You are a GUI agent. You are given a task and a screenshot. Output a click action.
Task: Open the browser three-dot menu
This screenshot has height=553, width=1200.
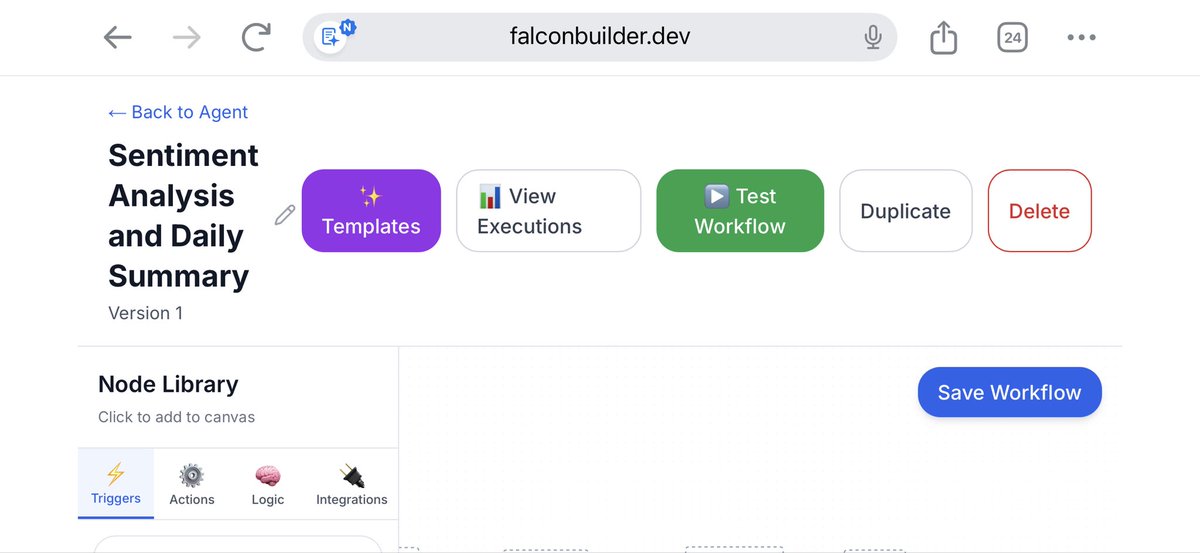click(x=1081, y=38)
